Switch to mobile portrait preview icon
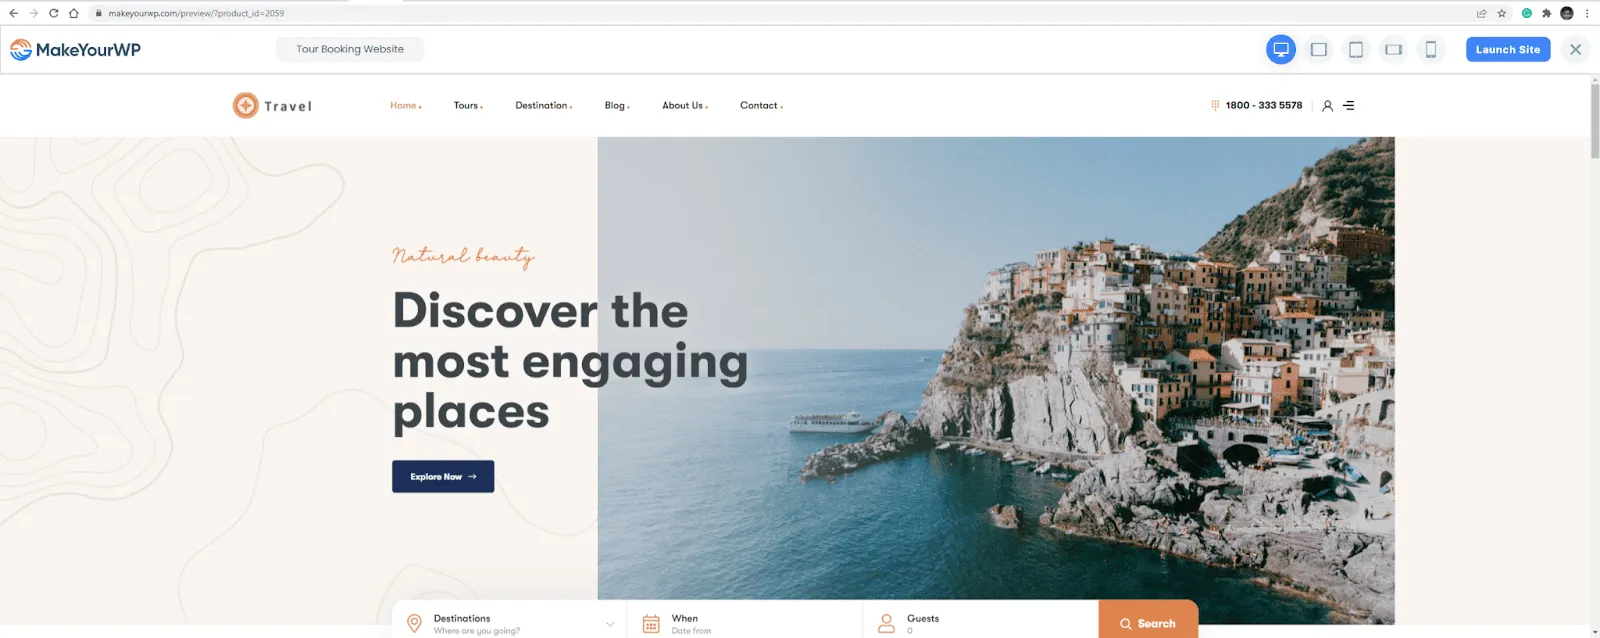 [x=1431, y=49]
